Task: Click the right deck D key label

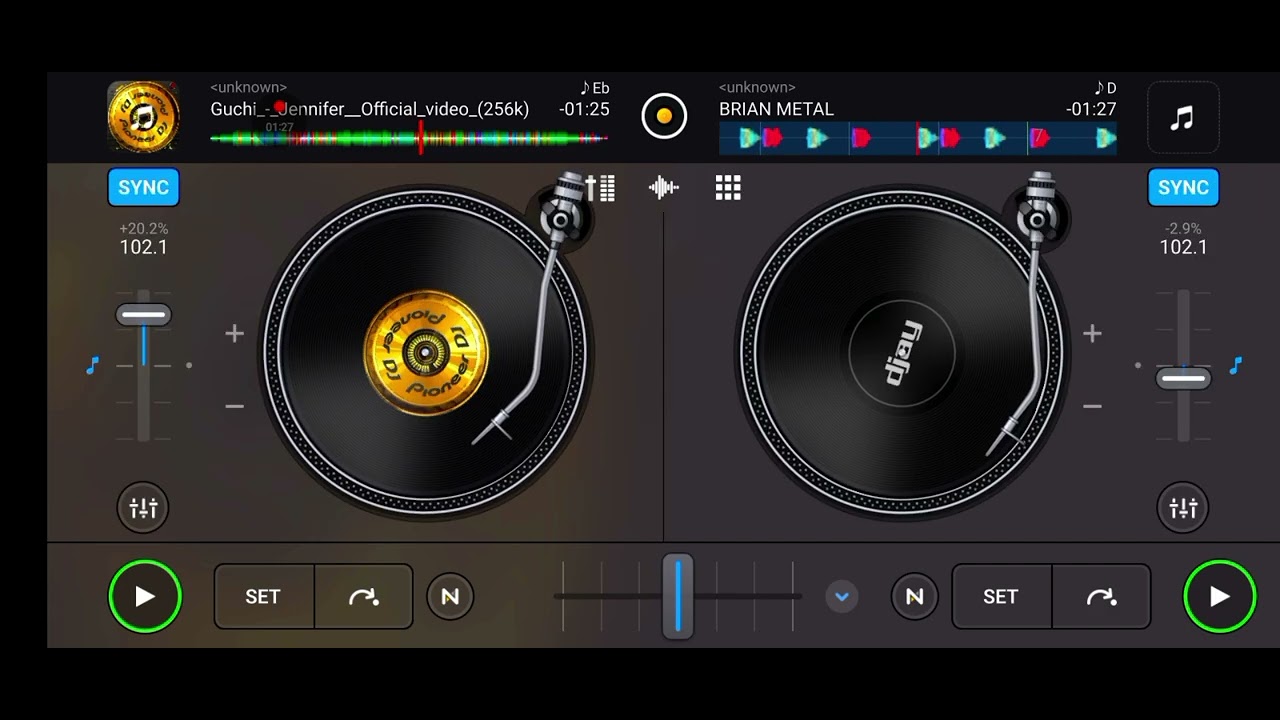Action: (1106, 88)
